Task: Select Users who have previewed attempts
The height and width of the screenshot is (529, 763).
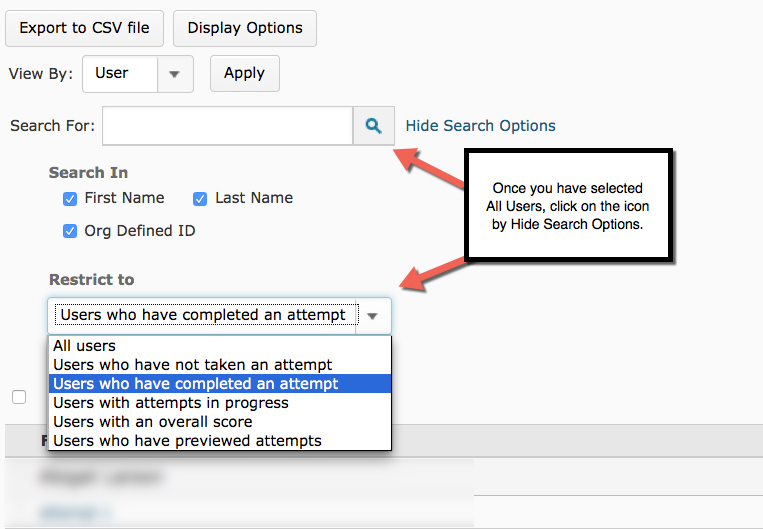Action: point(187,441)
